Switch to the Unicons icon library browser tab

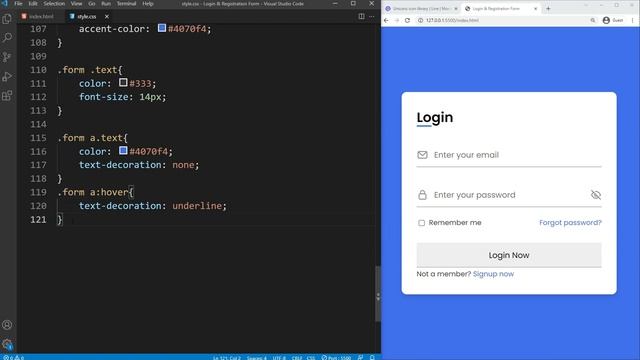point(421,9)
